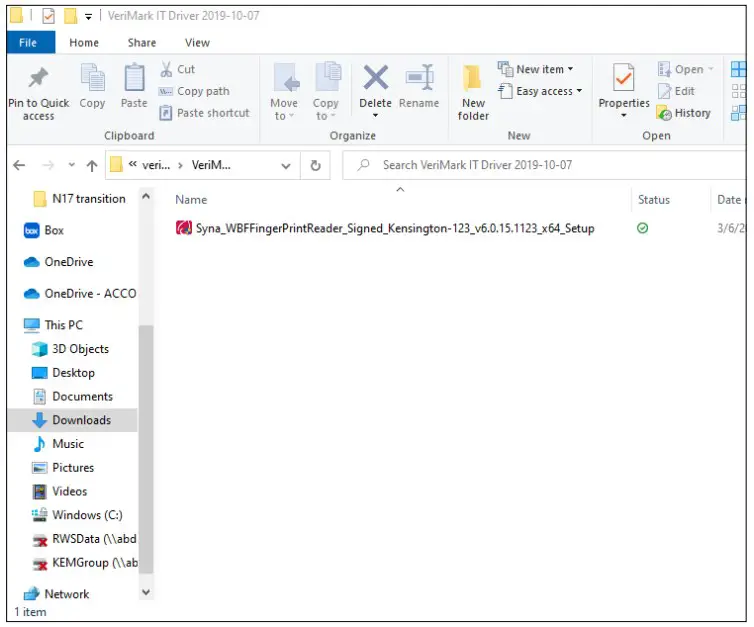The image size is (754, 627).
Task: Refresh the folder view
Action: click(x=315, y=165)
